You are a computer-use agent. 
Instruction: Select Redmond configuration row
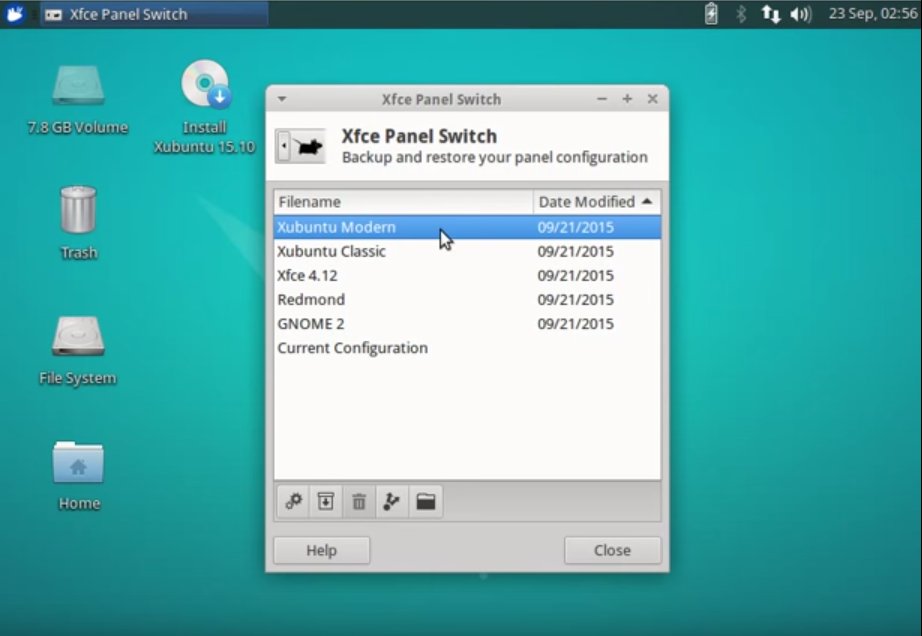point(467,299)
